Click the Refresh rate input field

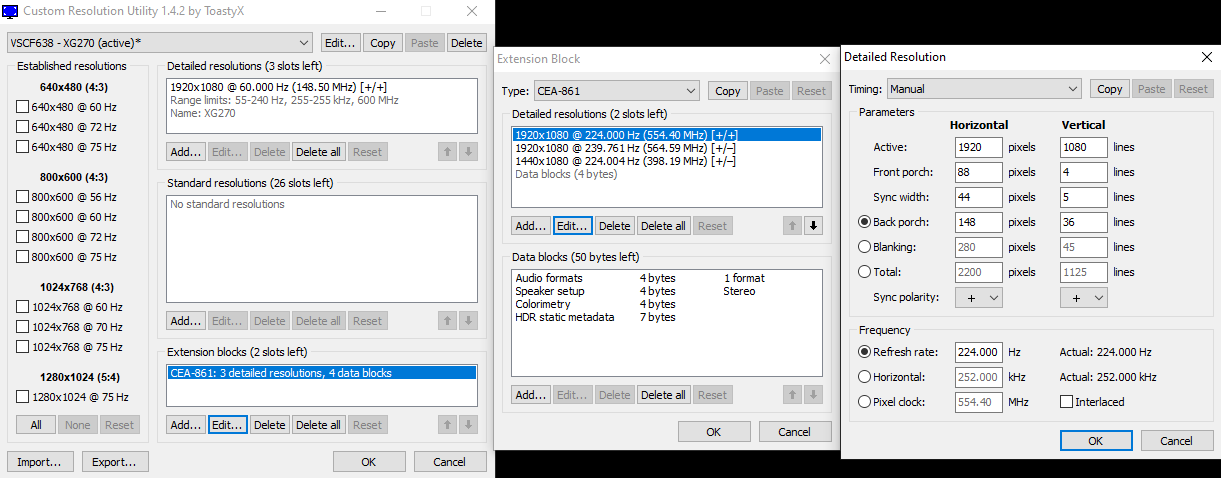tap(976, 352)
